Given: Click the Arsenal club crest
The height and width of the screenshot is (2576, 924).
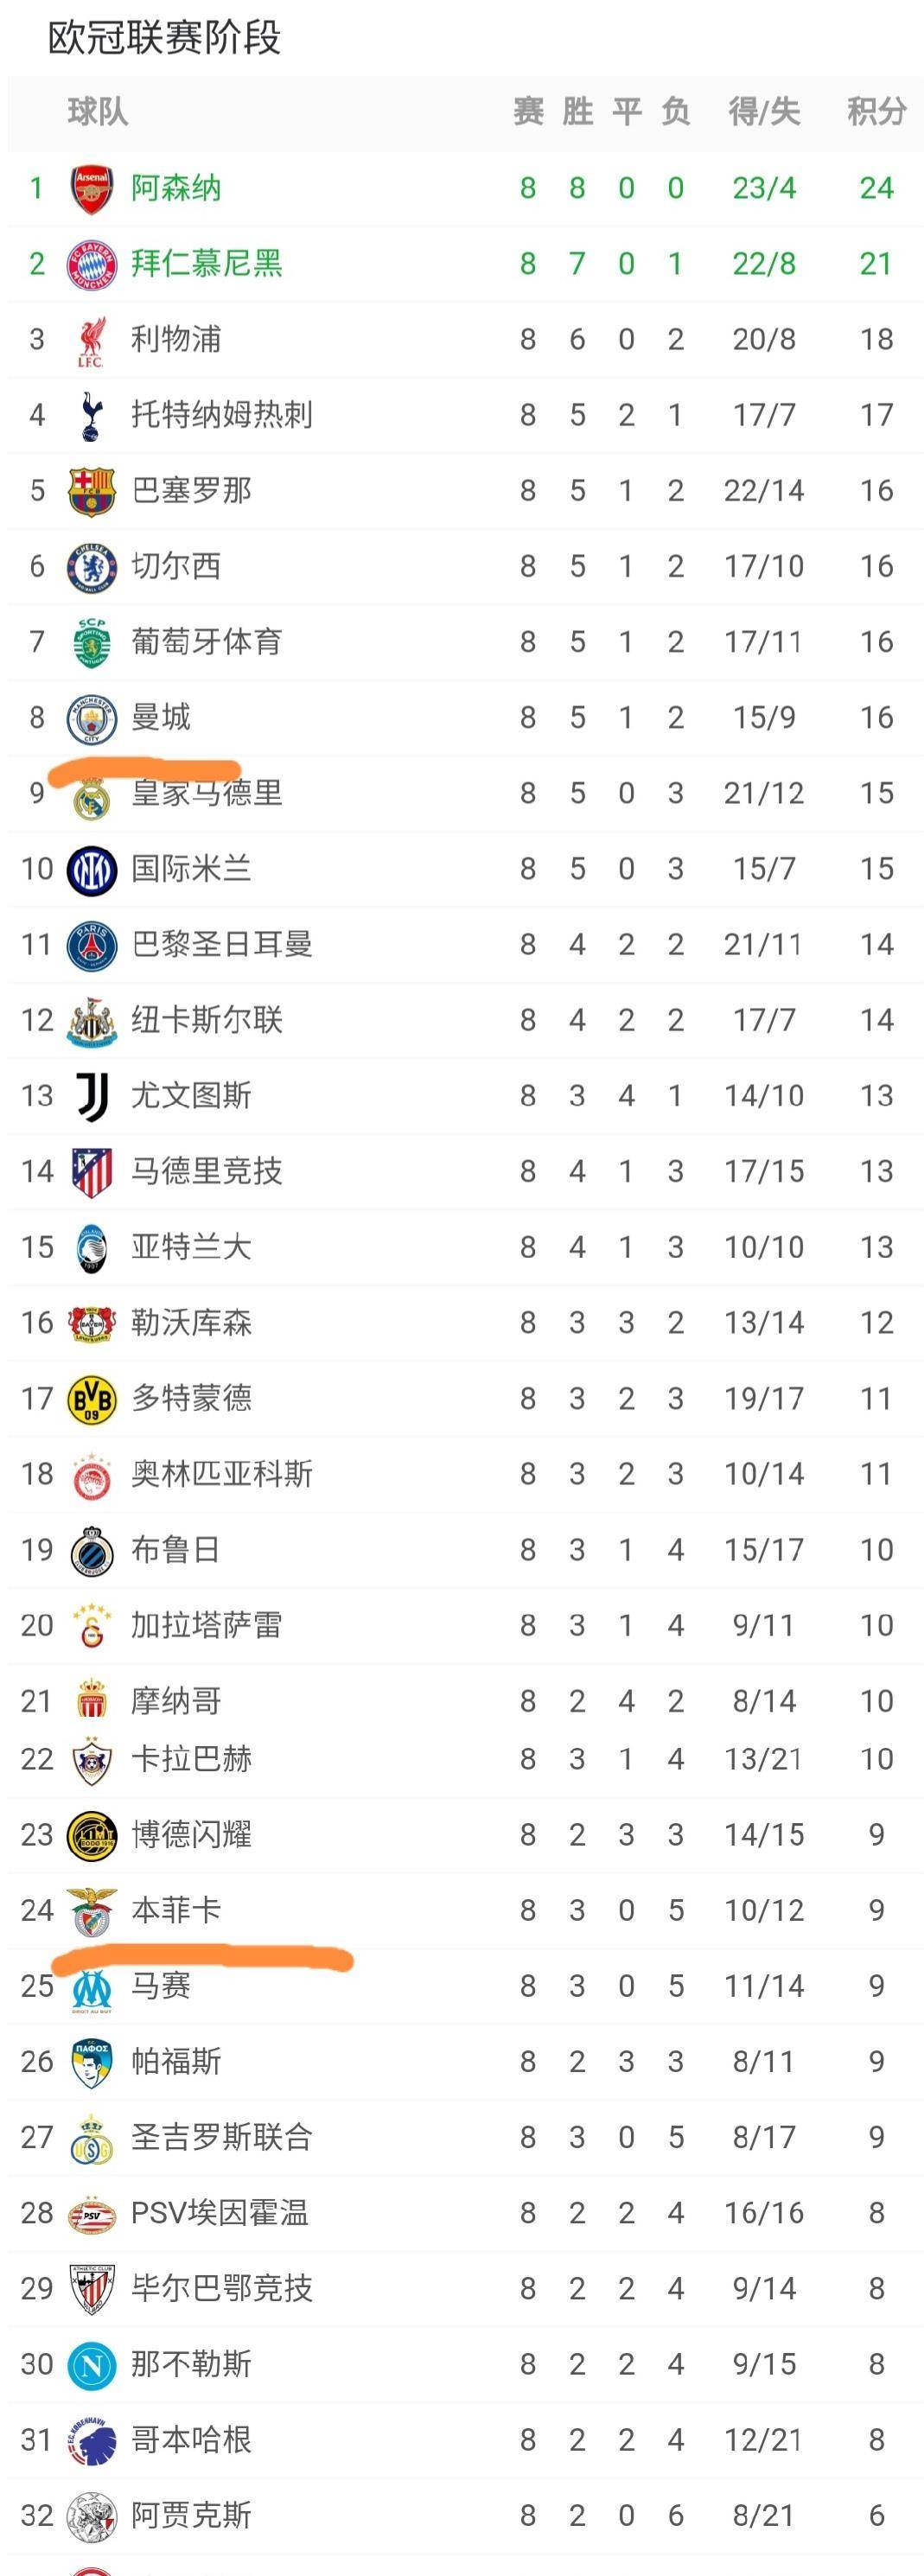Looking at the screenshot, I should [91, 188].
